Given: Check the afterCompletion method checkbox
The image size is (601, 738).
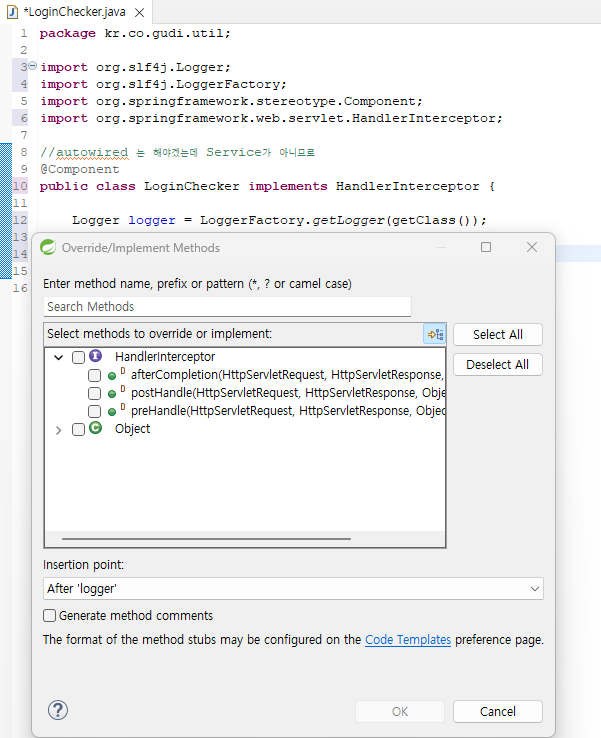Looking at the screenshot, I should (95, 375).
